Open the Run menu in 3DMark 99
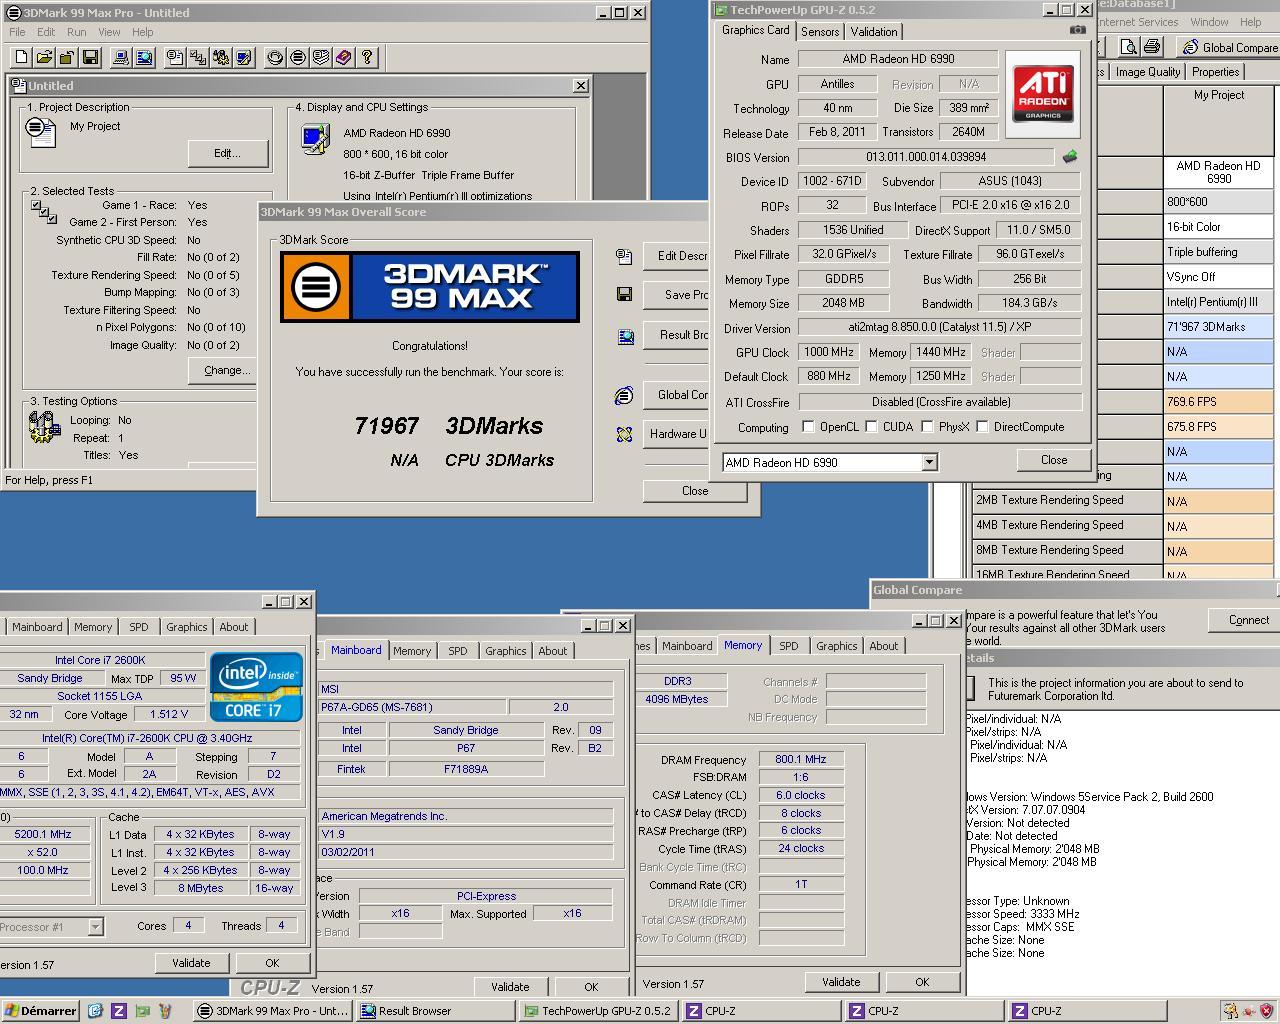The height and width of the screenshot is (1024, 1280). (76, 32)
